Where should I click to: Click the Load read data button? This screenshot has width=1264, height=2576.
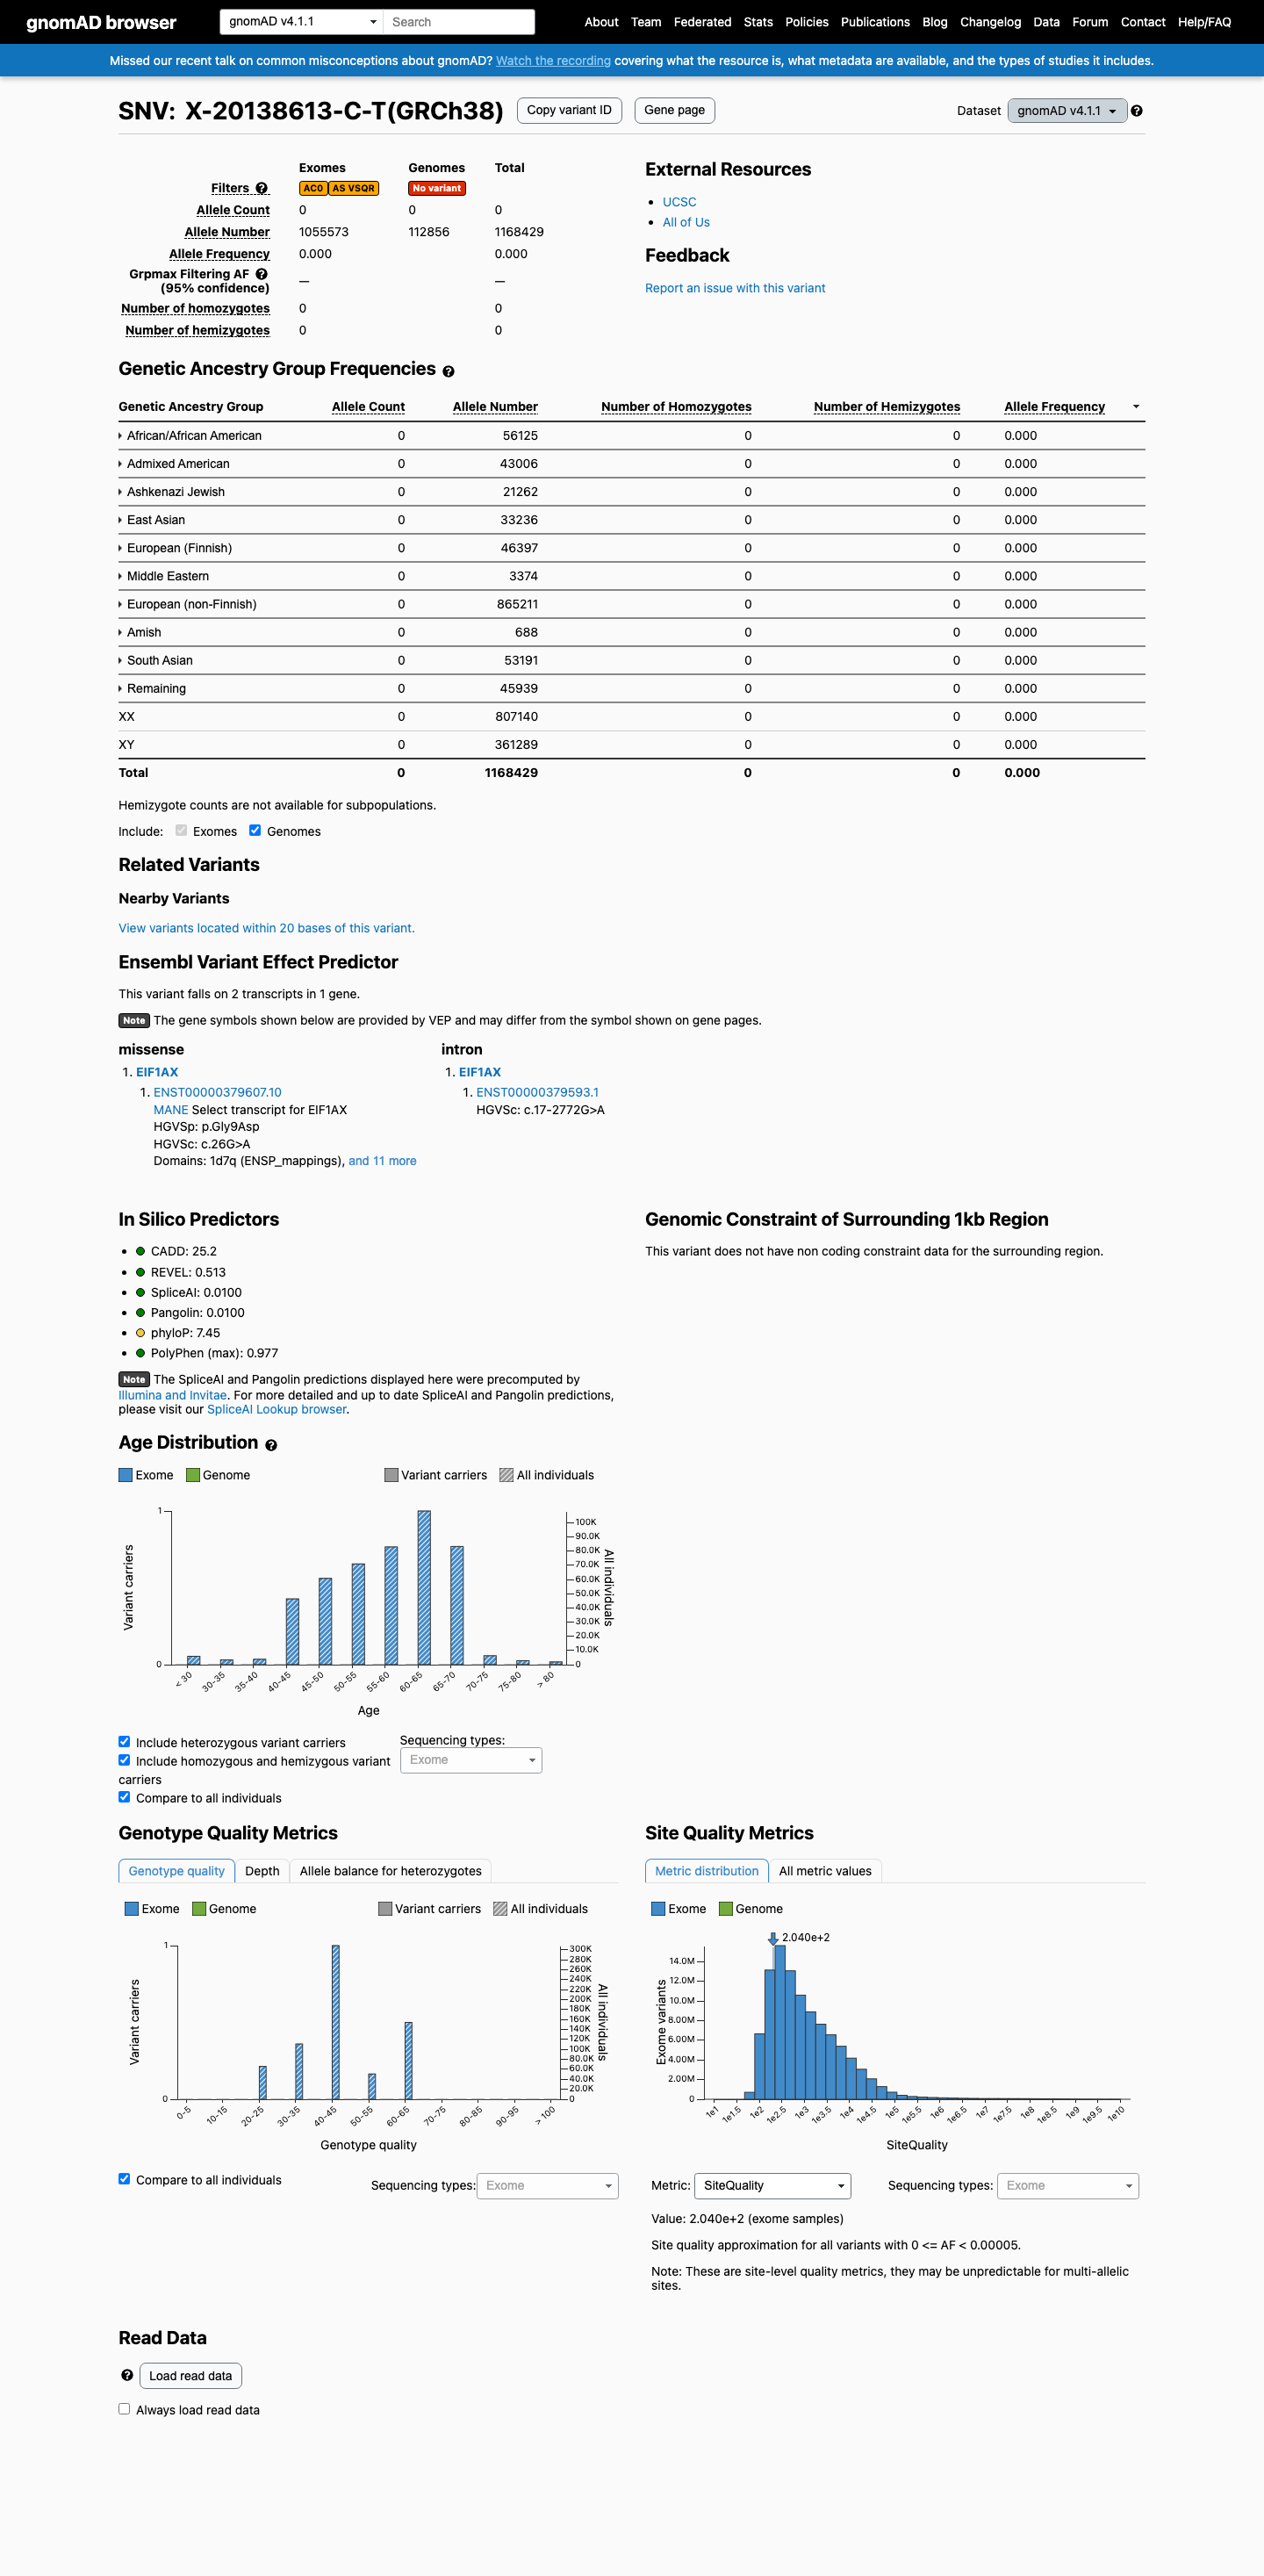coord(190,2376)
